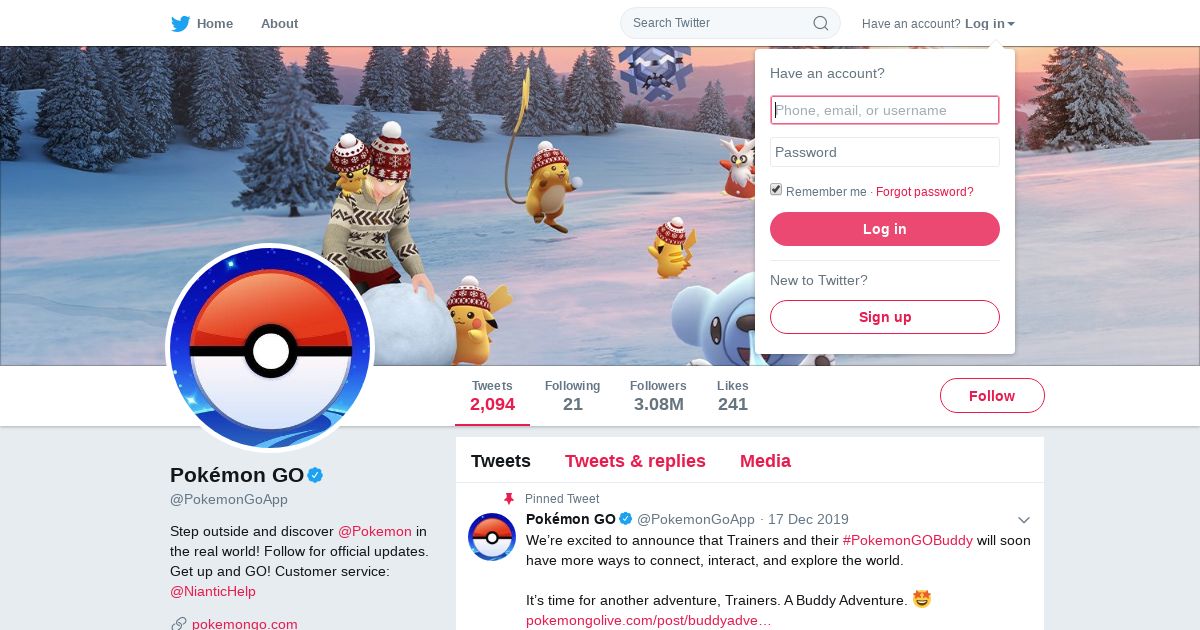This screenshot has height=630, width=1200.
Task: Click the Sign up button
Action: [885, 317]
